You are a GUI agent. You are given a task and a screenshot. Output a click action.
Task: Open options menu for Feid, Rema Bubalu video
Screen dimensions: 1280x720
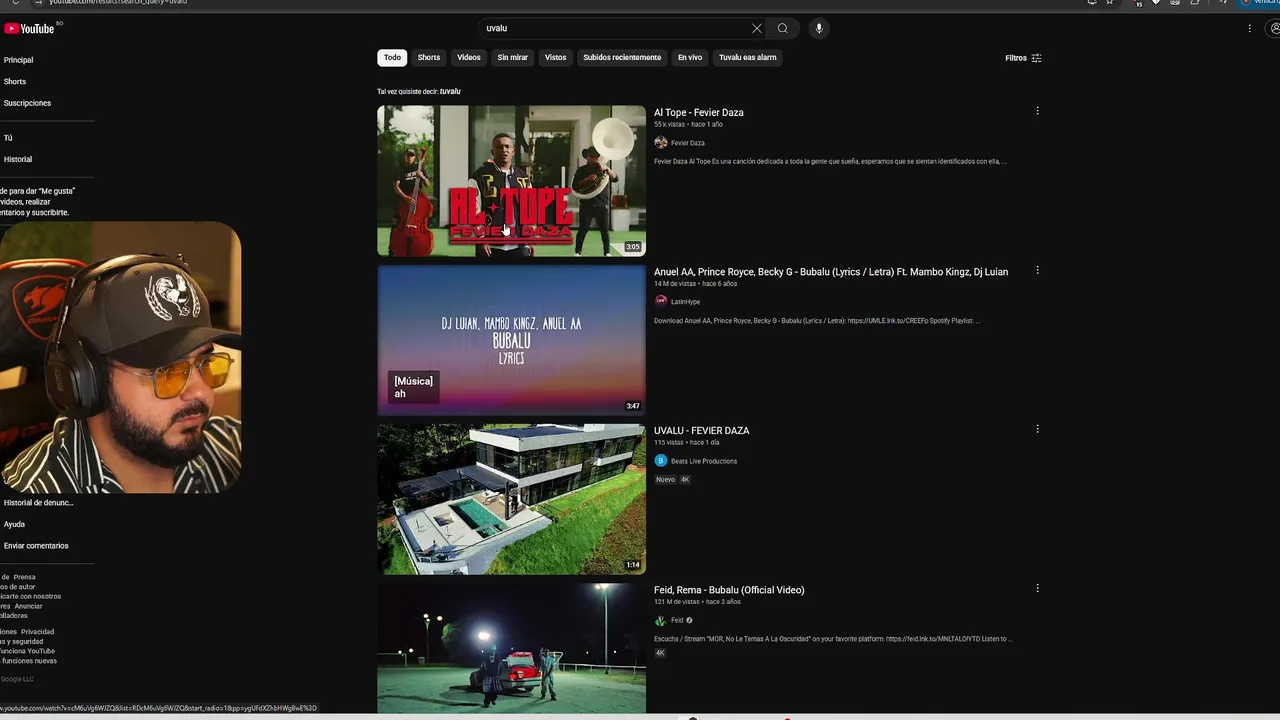click(1037, 588)
